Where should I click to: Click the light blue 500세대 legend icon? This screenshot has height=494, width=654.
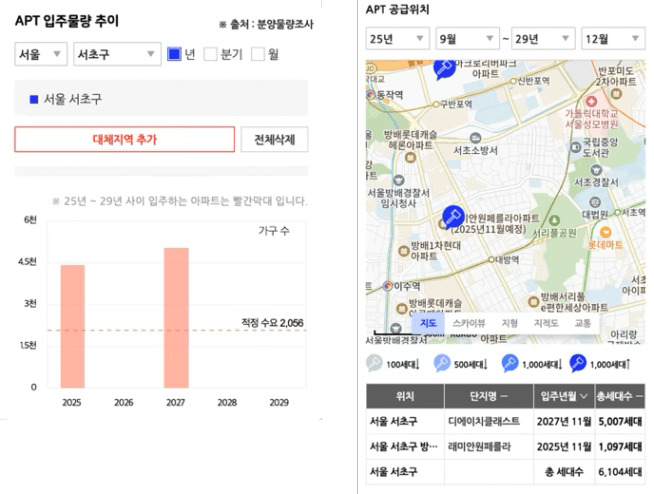442,363
